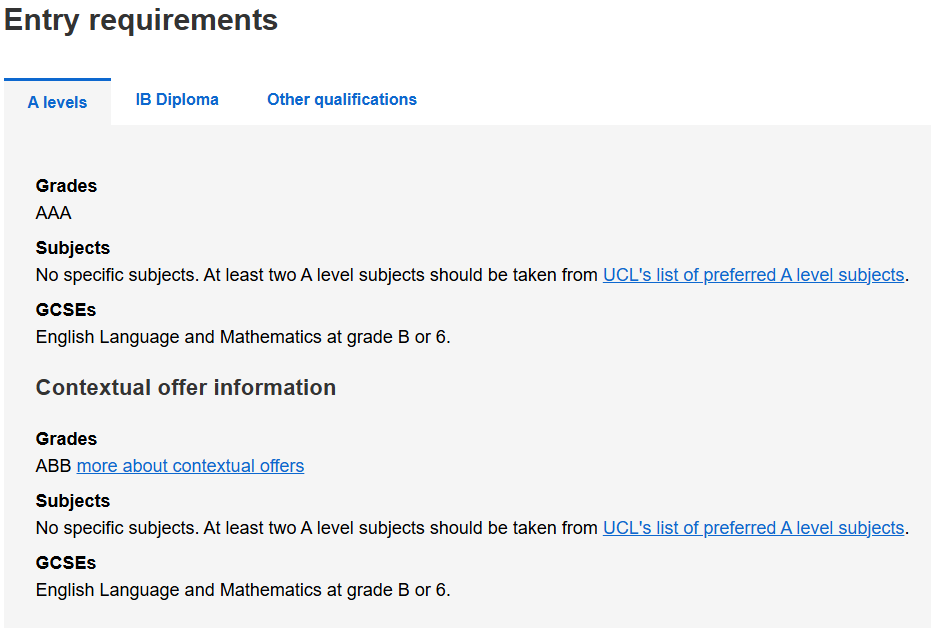The width and height of the screenshot is (935, 633).
Task: Open more about contextual offers link
Action: 190,466
